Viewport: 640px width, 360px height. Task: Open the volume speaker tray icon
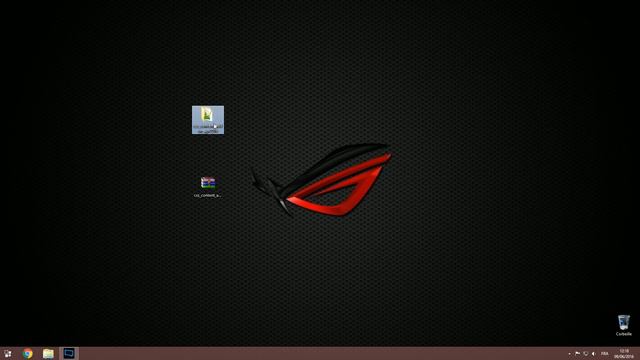[x=594, y=353]
